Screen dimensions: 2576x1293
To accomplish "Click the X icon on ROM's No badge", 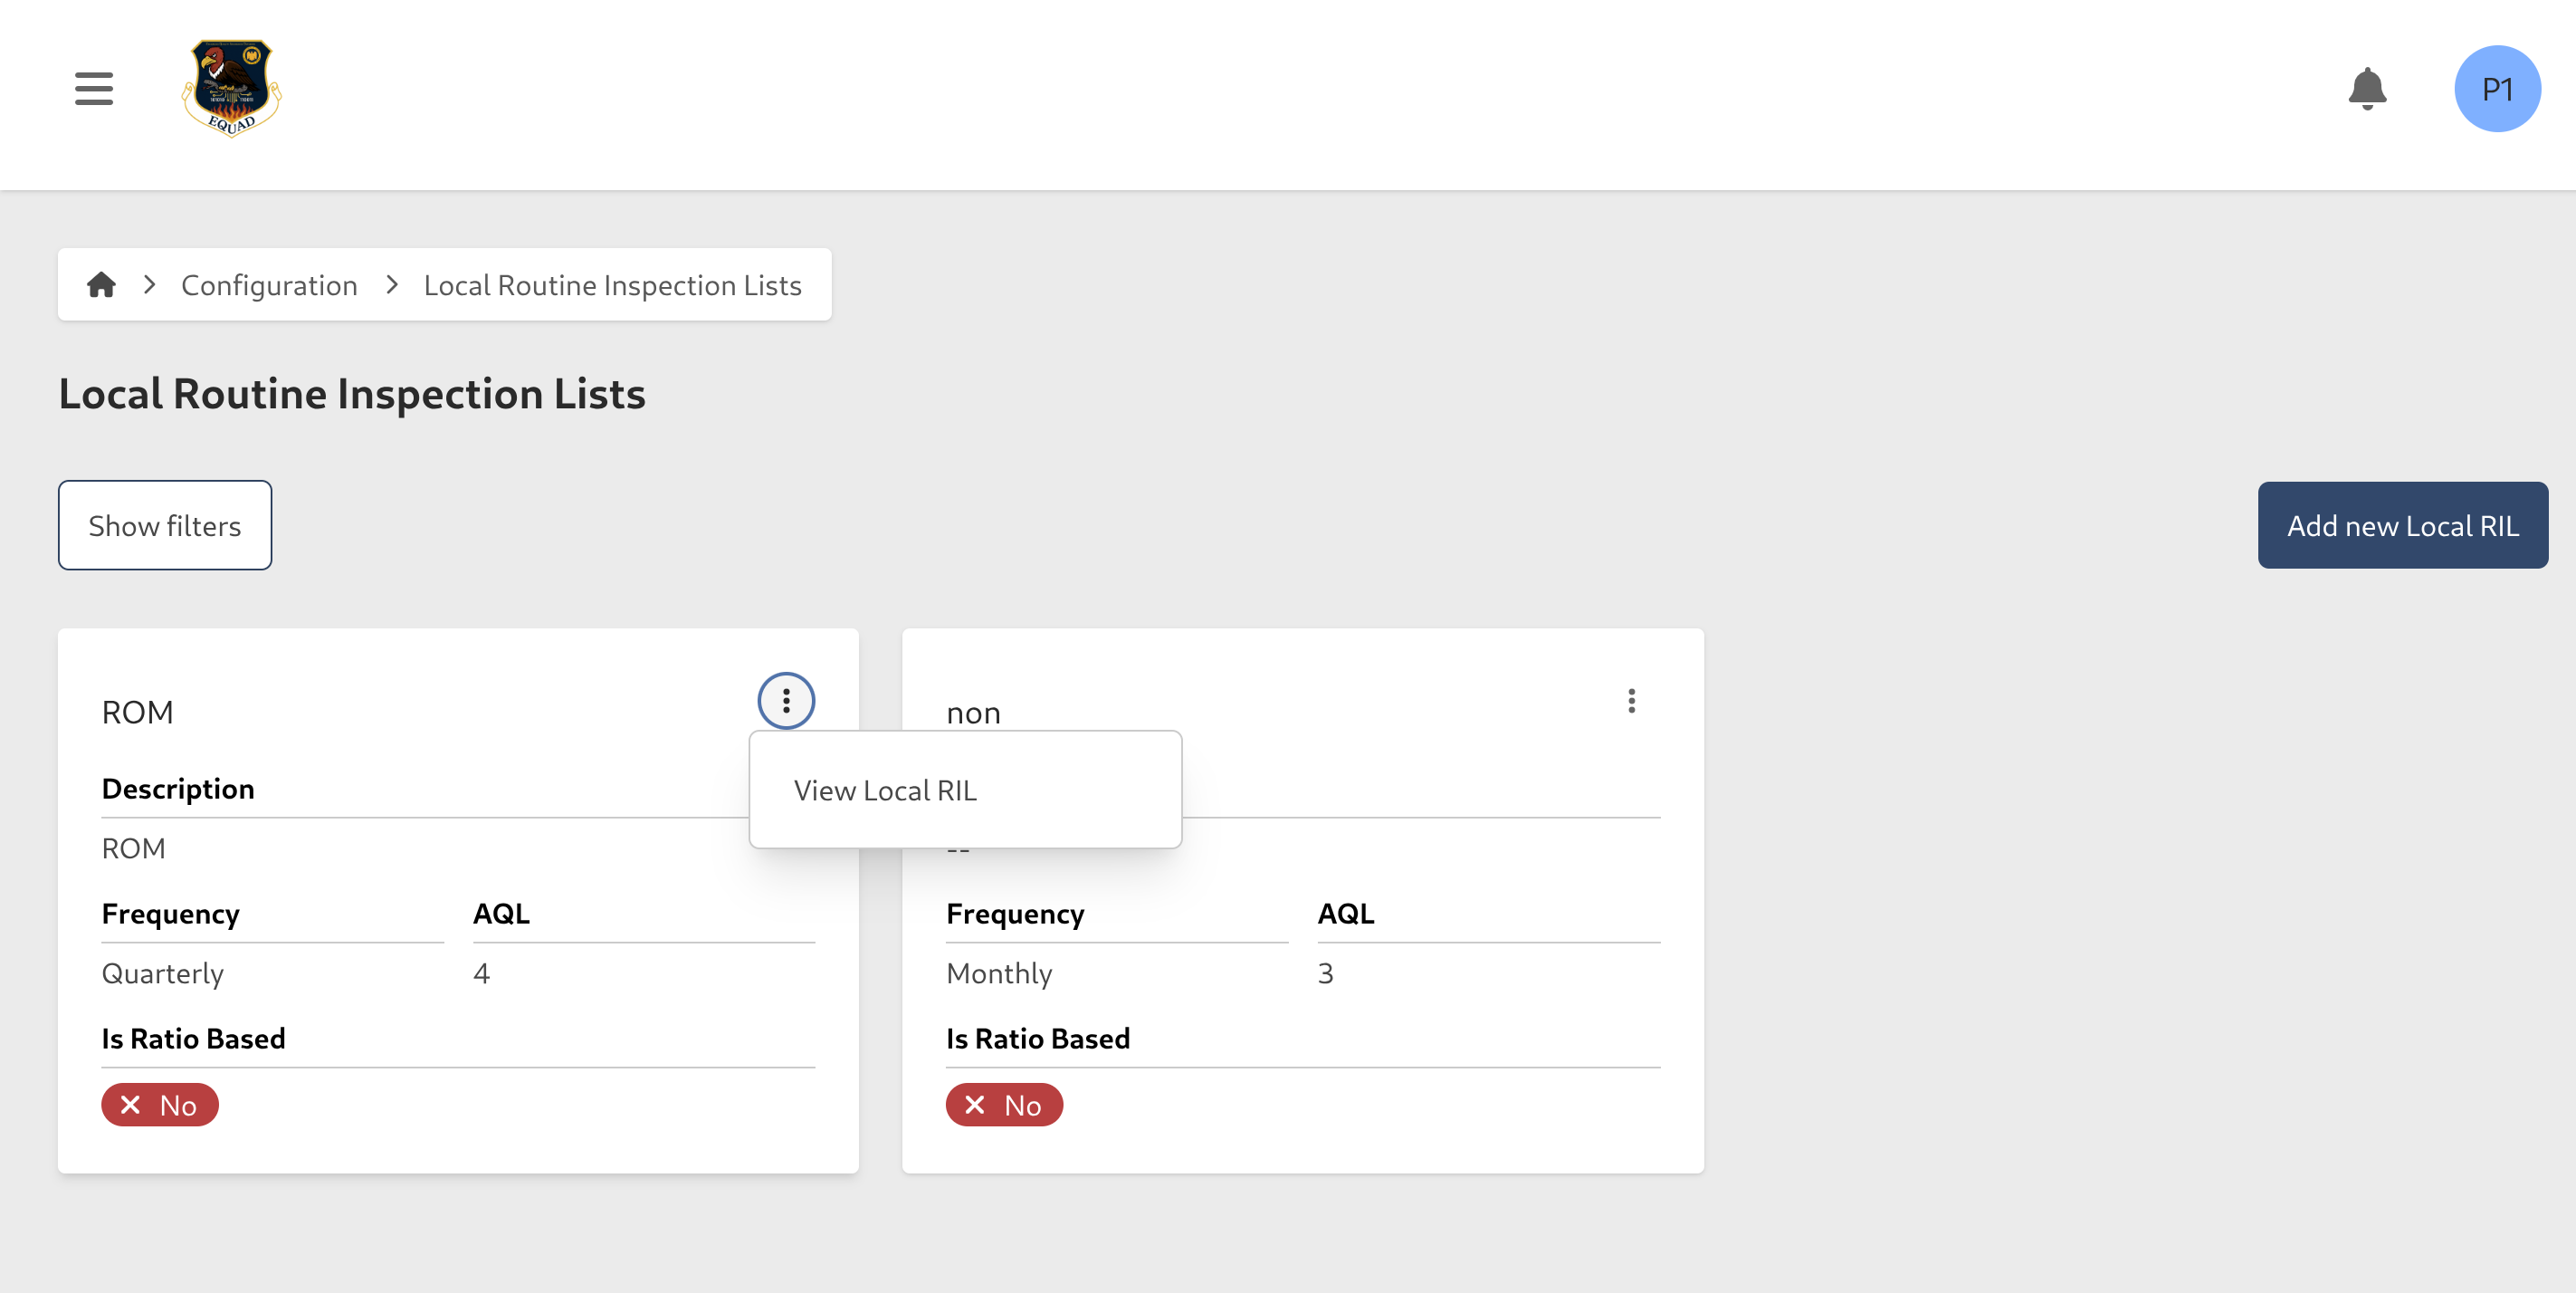I will pos(130,1105).
